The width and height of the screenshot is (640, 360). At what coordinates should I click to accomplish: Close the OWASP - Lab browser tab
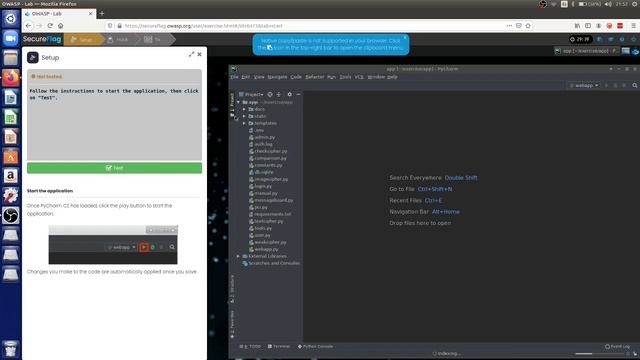pyautogui.click(x=90, y=13)
